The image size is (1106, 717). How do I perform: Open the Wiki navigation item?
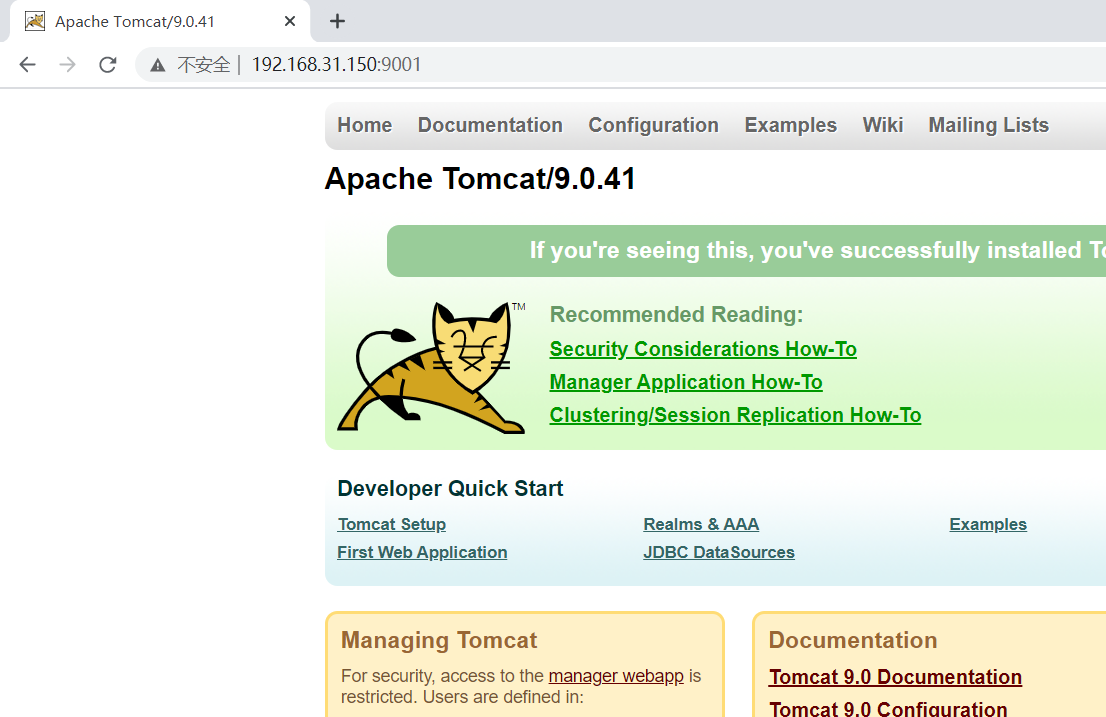coord(882,125)
